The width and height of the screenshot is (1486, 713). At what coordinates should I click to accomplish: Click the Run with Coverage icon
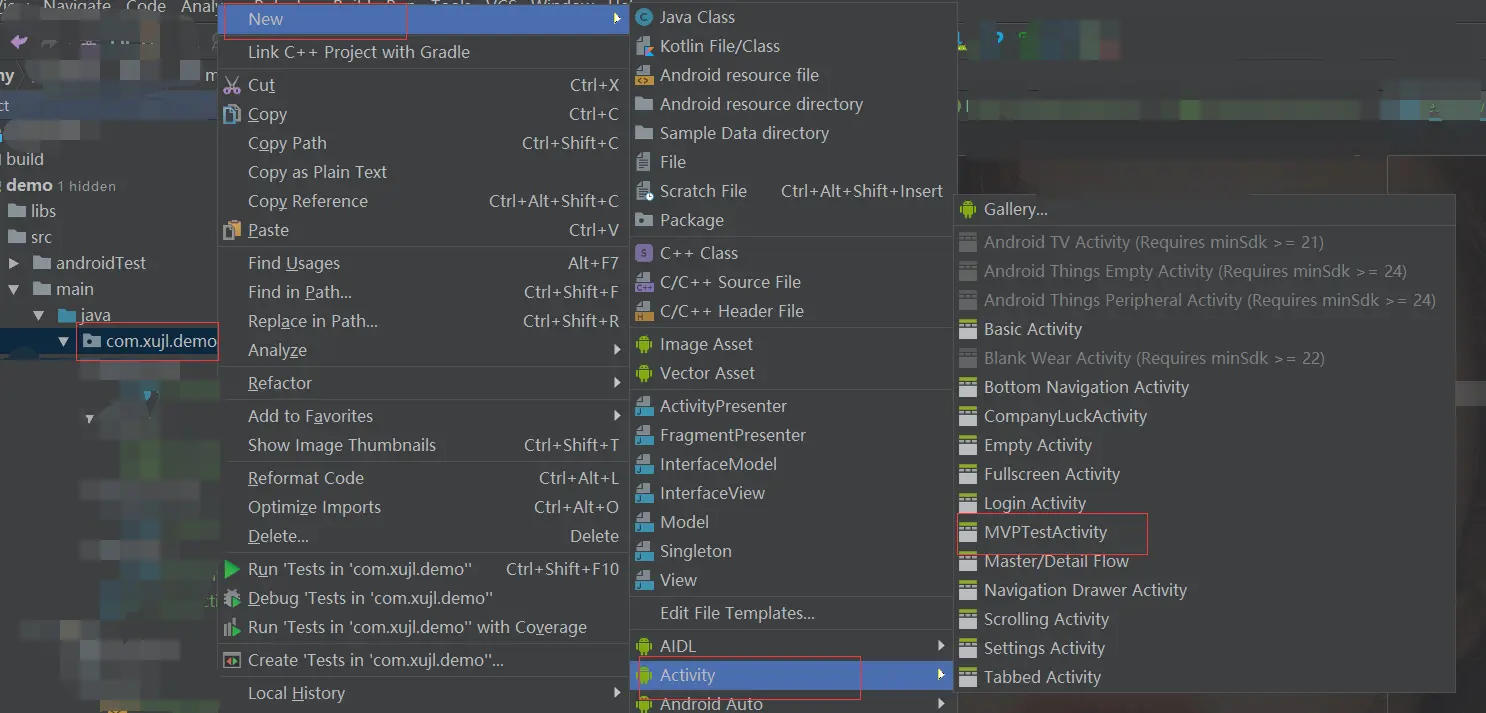click(x=232, y=627)
